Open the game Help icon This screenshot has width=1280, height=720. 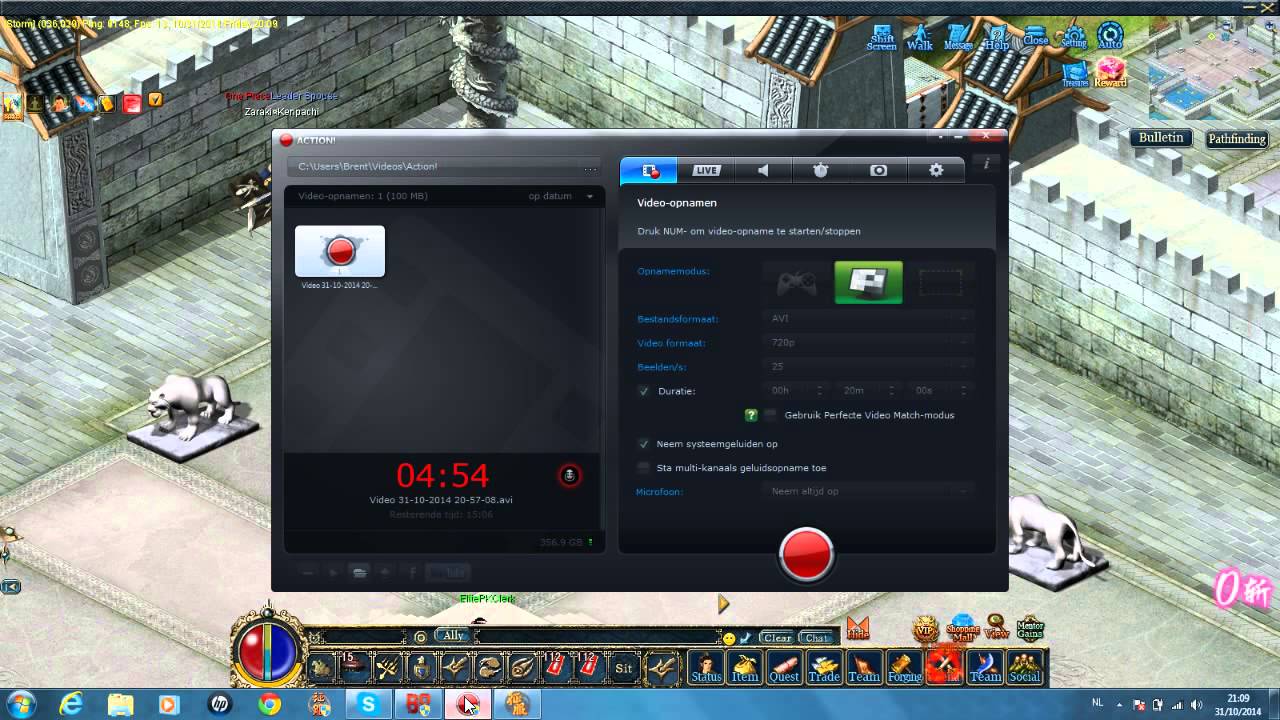997,38
